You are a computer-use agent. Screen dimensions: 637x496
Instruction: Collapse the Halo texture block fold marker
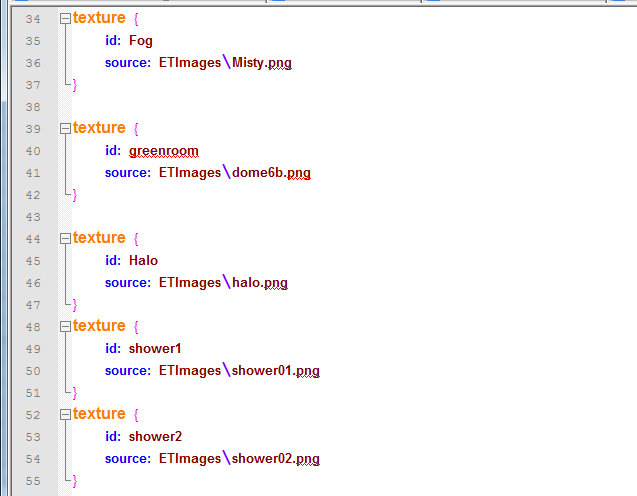click(x=65, y=239)
